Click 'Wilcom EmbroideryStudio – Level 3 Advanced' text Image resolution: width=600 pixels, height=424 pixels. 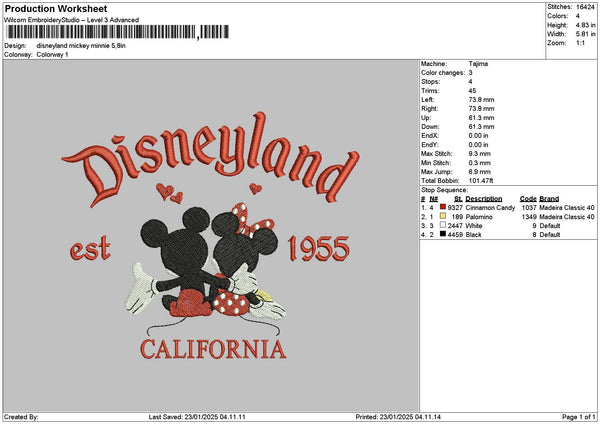[x=72, y=20]
